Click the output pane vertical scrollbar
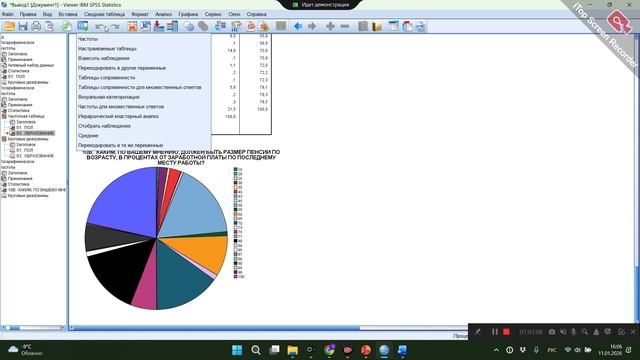The width and height of the screenshot is (640, 360). 637,180
